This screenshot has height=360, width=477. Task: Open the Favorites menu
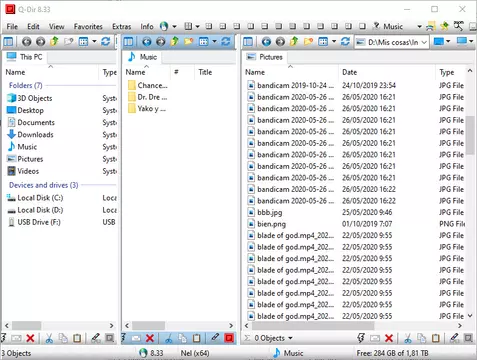click(88, 26)
